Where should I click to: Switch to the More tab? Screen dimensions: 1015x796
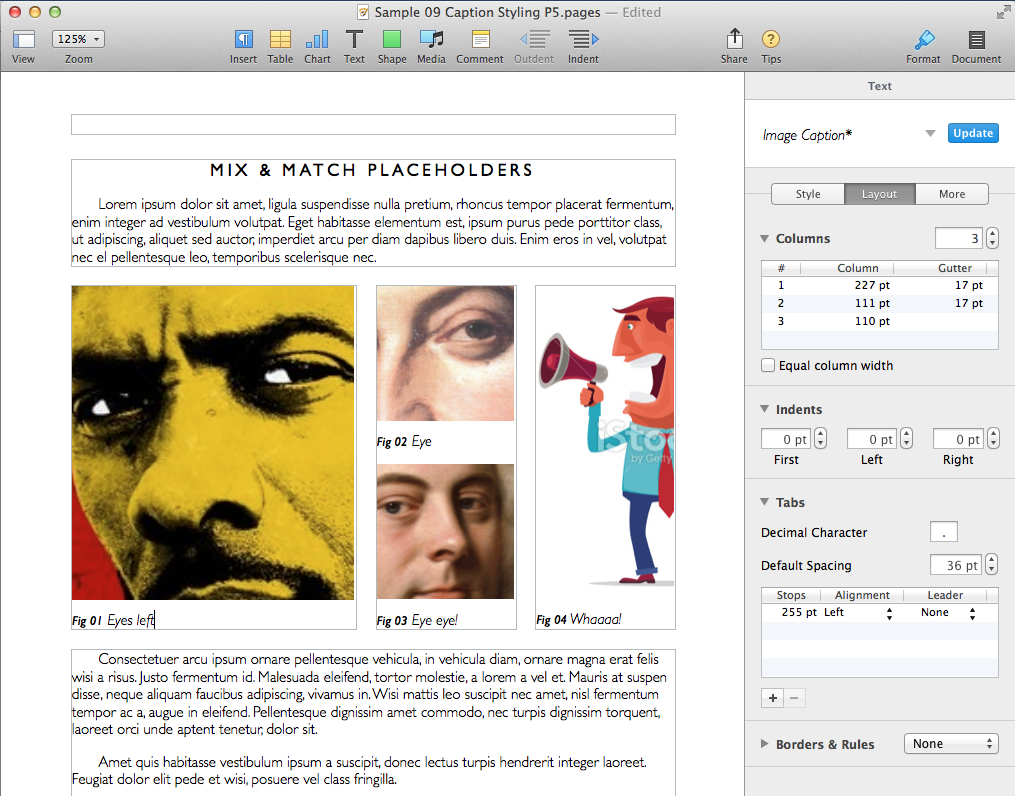tap(952, 194)
